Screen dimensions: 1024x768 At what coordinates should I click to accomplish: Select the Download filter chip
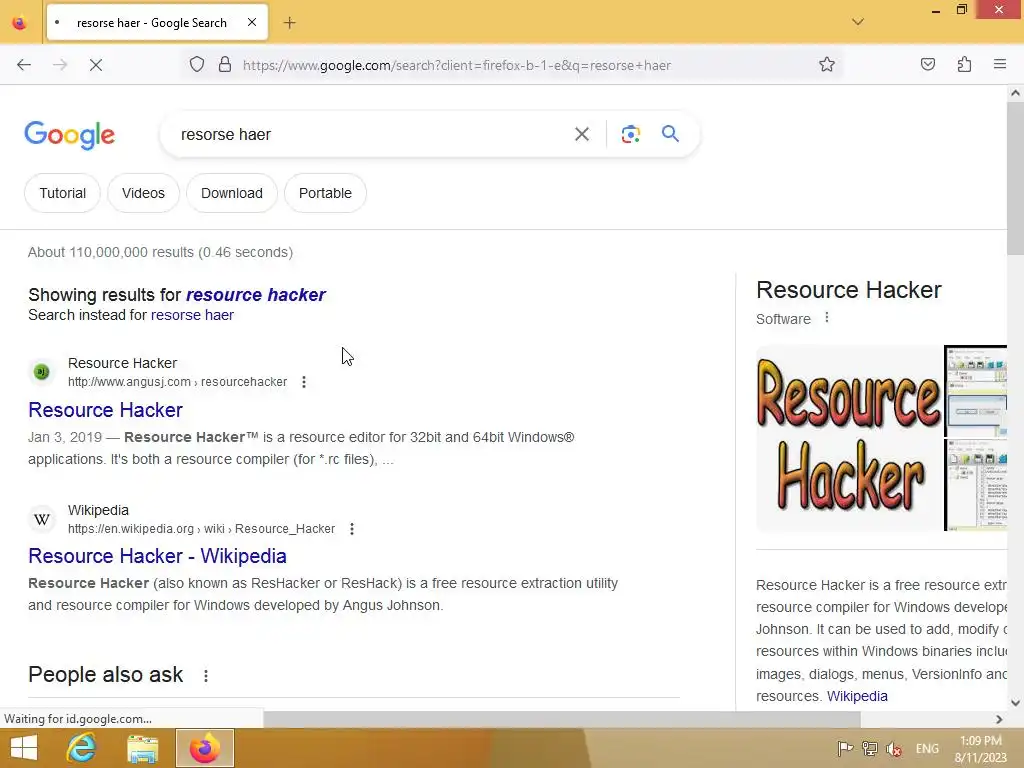point(232,193)
